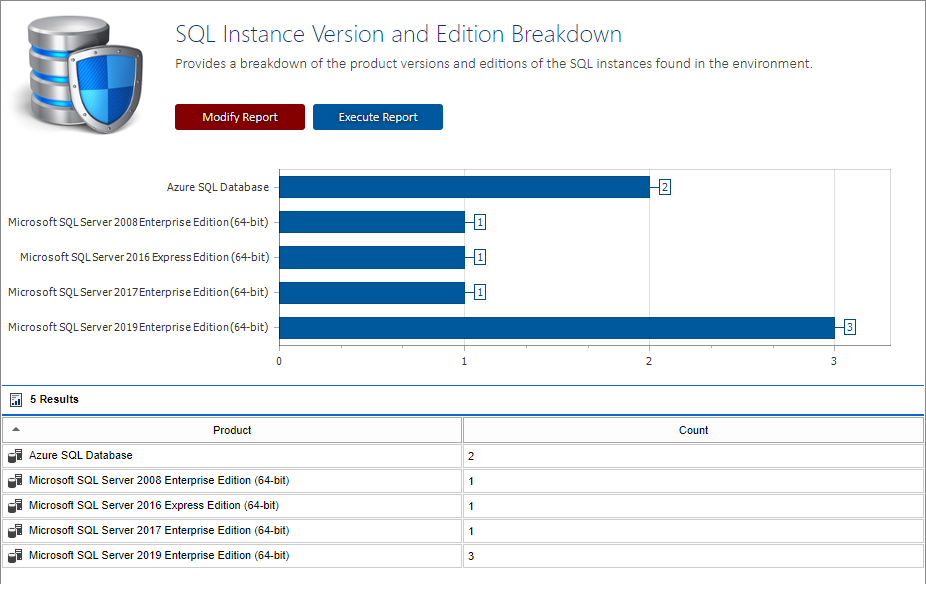Click count cell 1 for SQL Server 2016 Express

tap(693, 506)
